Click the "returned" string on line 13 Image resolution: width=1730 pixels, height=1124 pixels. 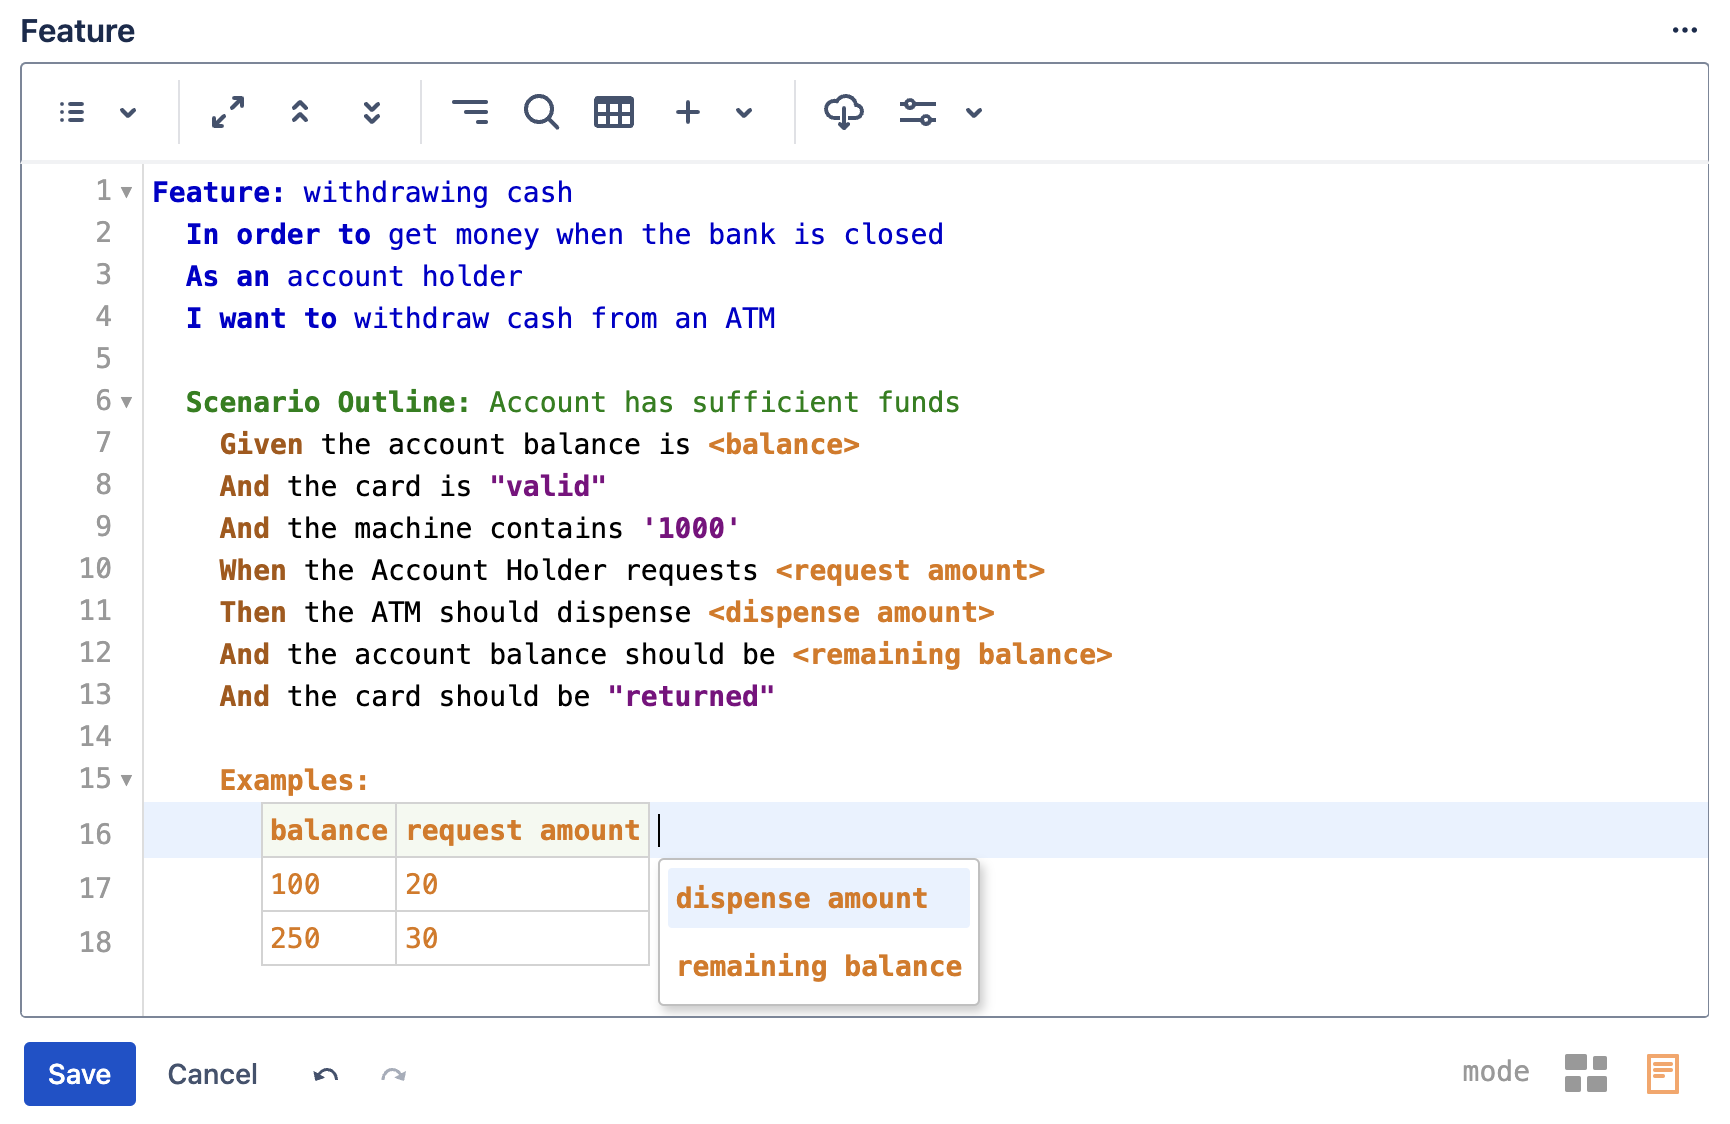pyautogui.click(x=691, y=696)
